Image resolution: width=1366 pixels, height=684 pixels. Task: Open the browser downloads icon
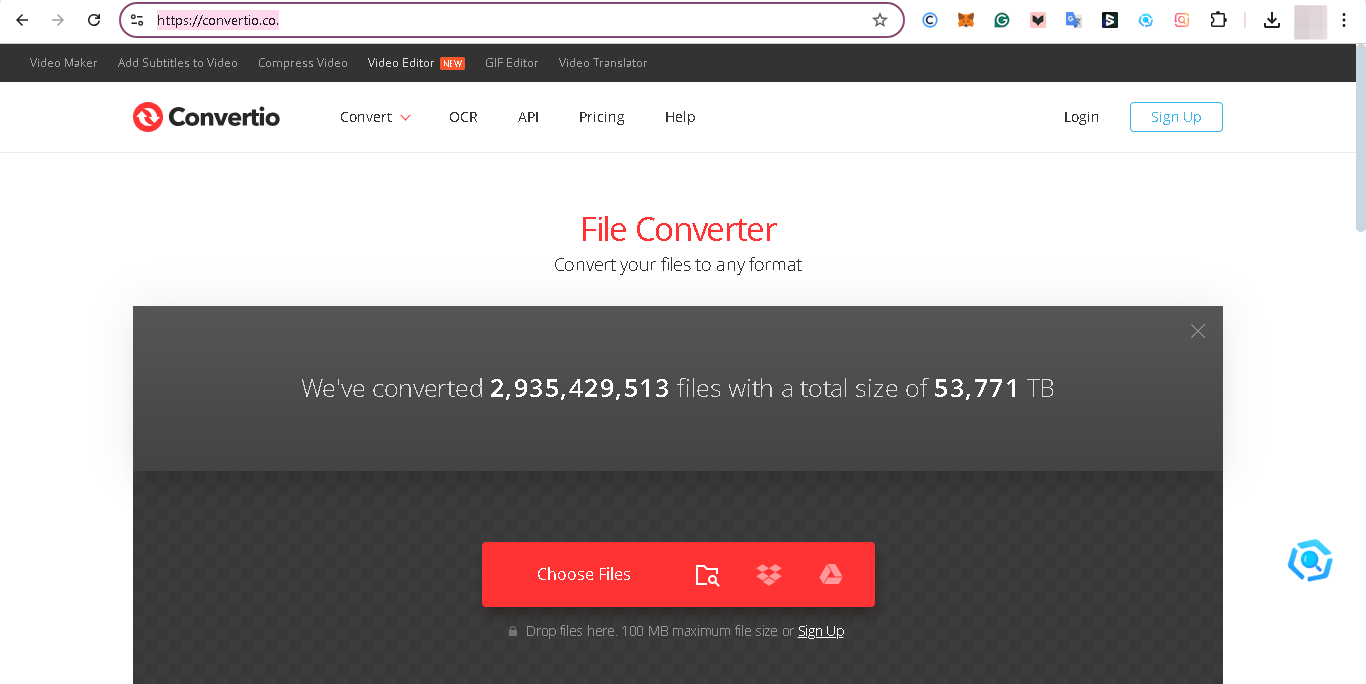(x=1272, y=20)
